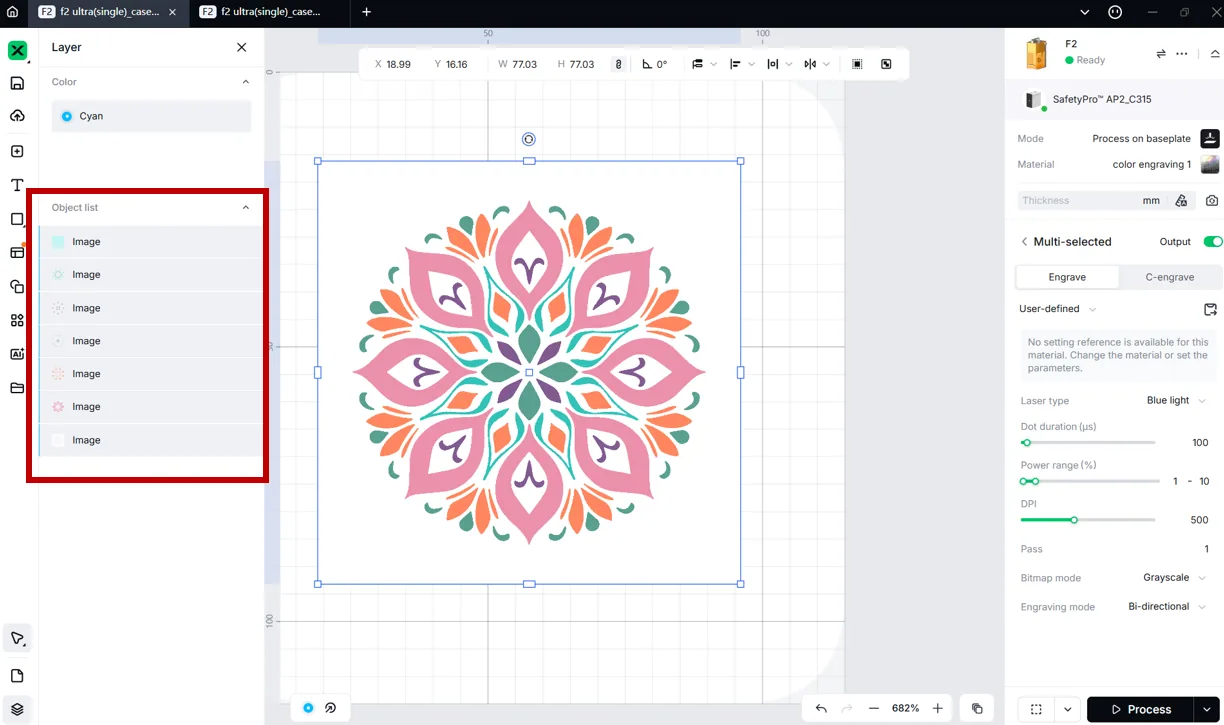This screenshot has height=725, width=1224.
Task: Close the Layer panel
Action: click(x=241, y=47)
